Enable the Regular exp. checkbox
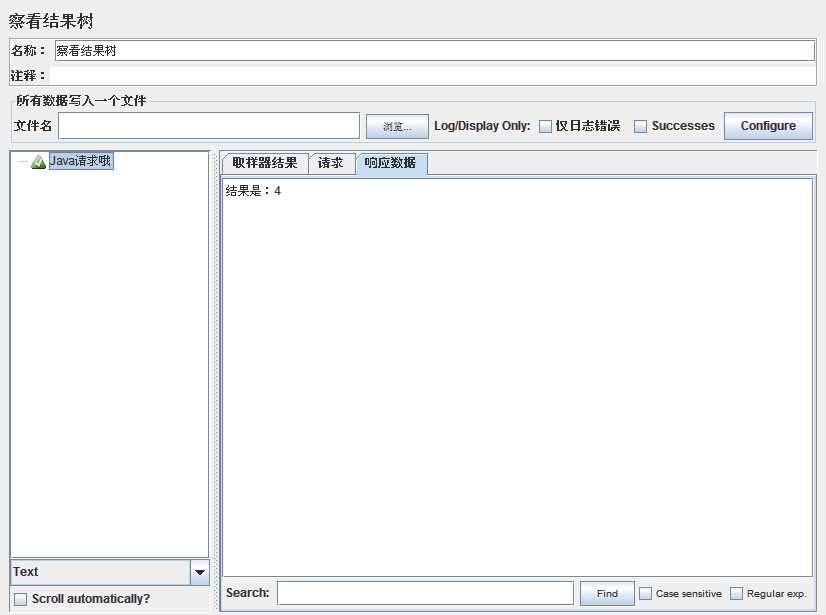Viewport: 826px width, 615px height. tap(736, 593)
